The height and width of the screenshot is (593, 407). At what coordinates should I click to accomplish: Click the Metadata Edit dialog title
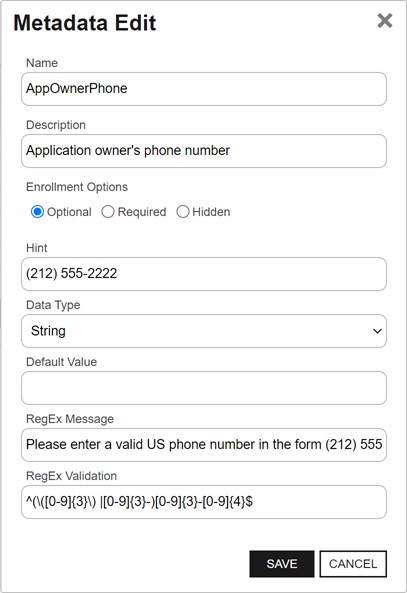click(85, 23)
